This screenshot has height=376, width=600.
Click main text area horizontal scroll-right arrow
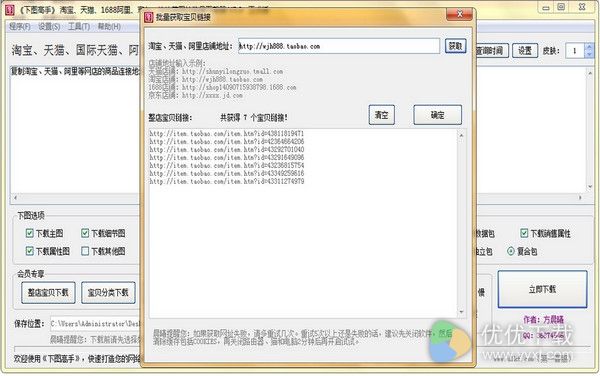580,198
